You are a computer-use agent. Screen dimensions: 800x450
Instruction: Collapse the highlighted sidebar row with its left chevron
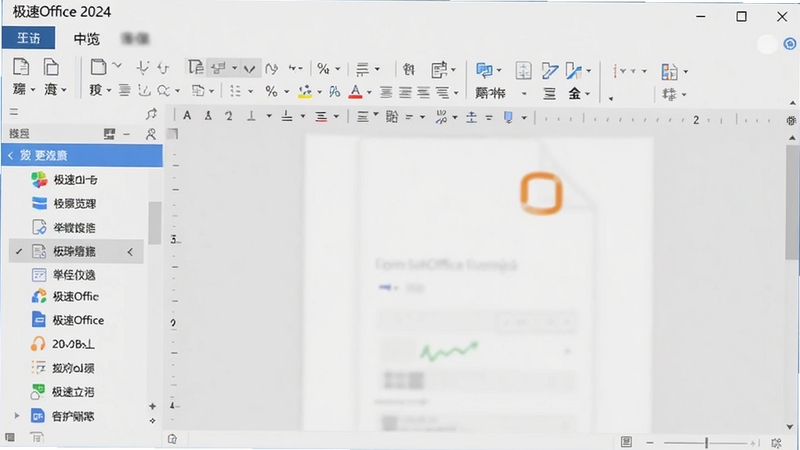point(131,252)
